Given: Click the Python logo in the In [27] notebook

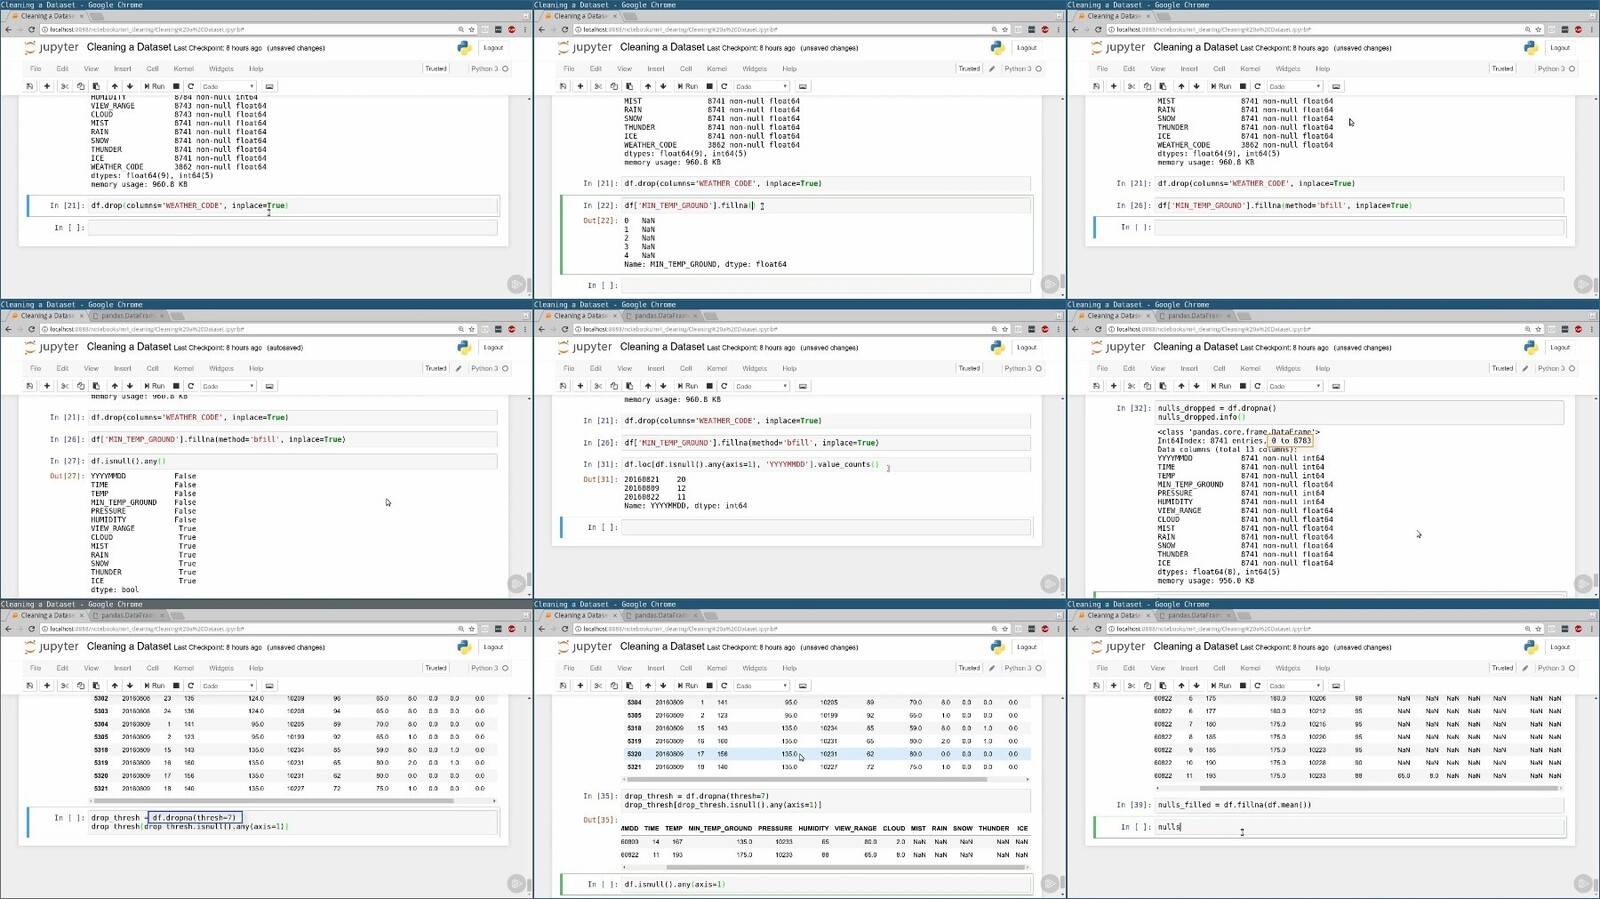Looking at the screenshot, I should (x=464, y=347).
